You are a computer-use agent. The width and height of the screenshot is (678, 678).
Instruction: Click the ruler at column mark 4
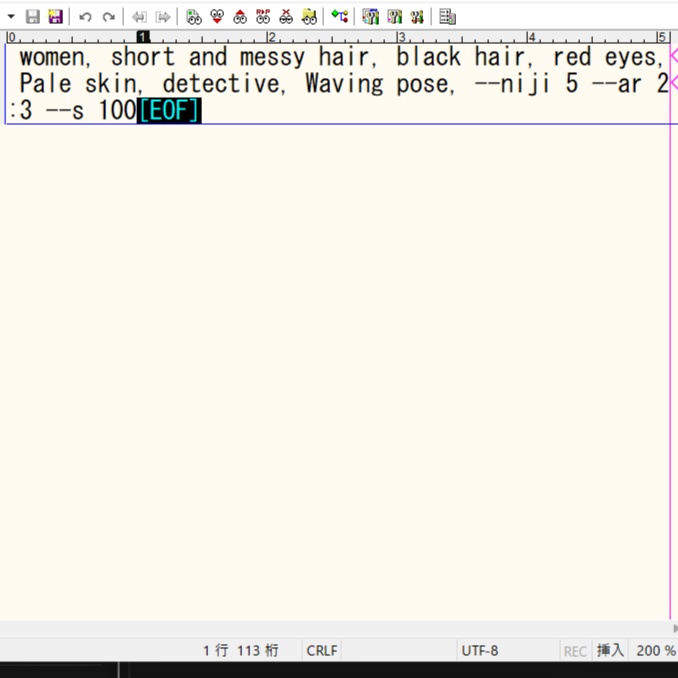pos(531,37)
